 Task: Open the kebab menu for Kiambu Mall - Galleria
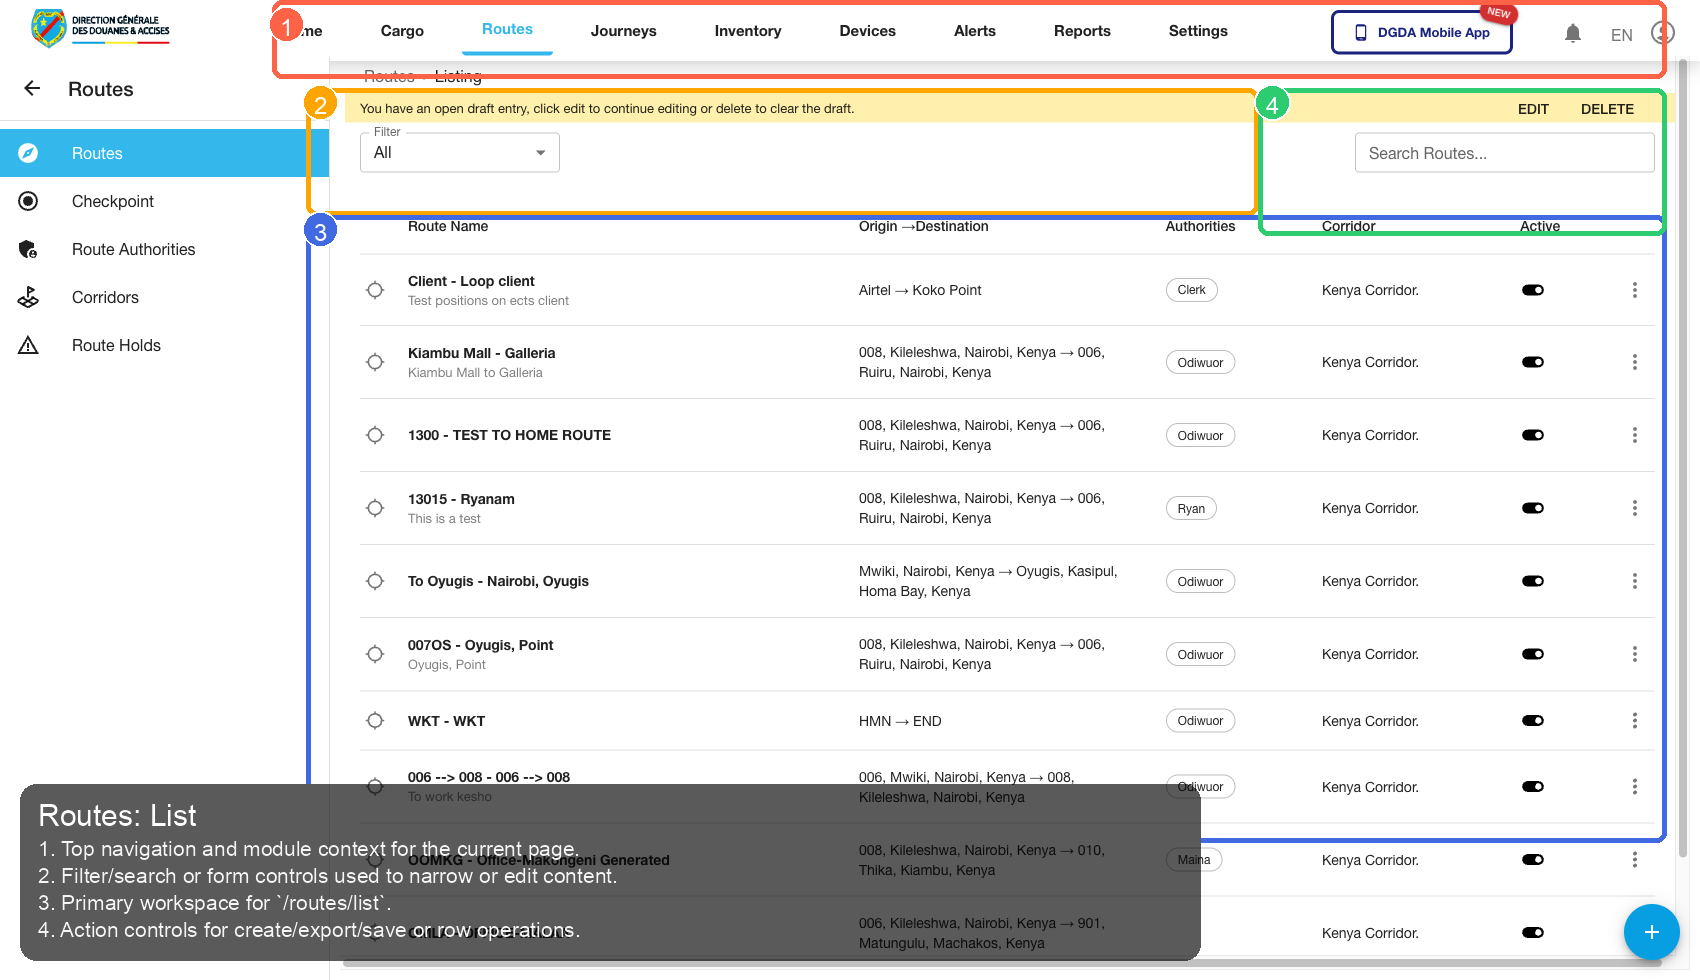click(1635, 362)
